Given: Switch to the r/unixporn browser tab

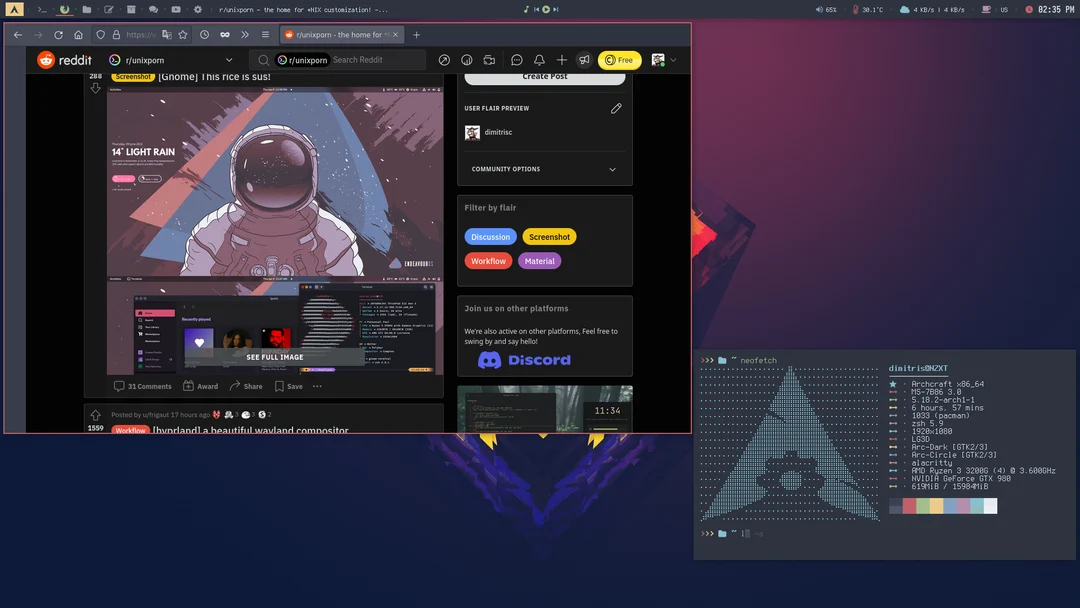Looking at the screenshot, I should point(340,33).
